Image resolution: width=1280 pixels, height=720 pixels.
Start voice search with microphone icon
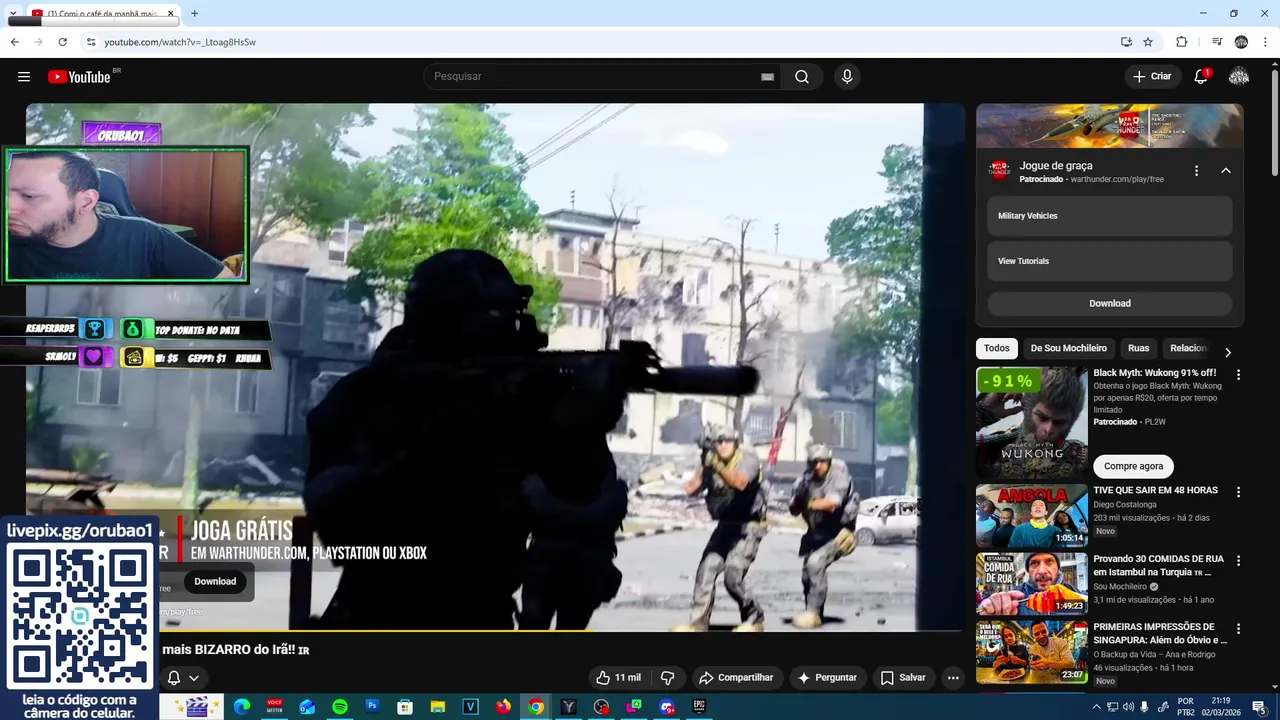(x=847, y=77)
